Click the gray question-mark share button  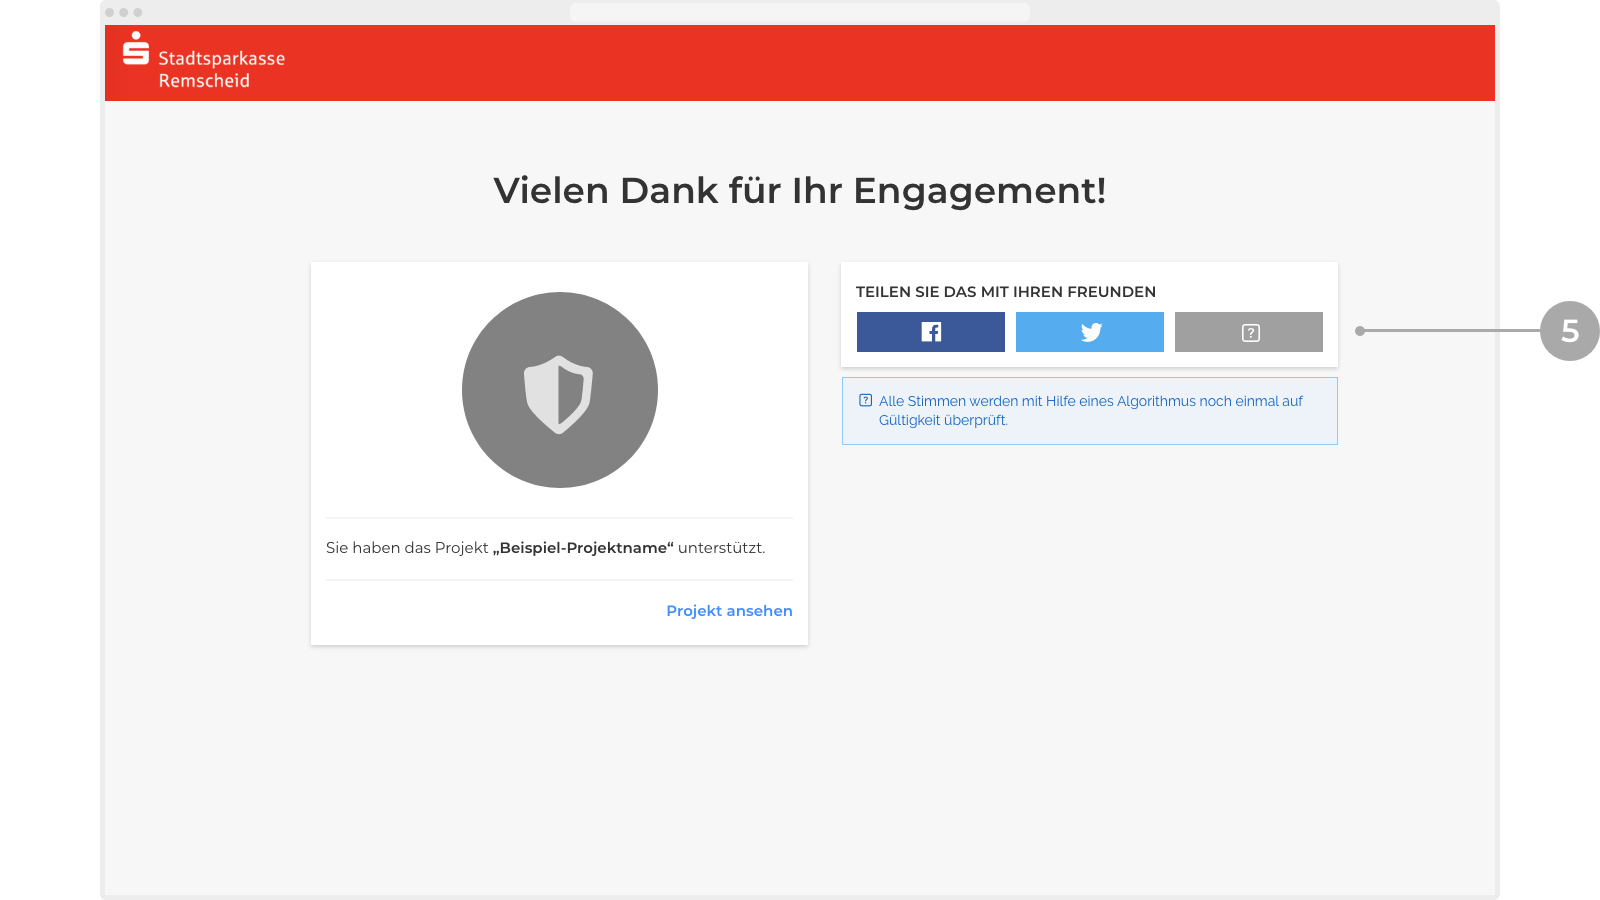[1248, 332]
